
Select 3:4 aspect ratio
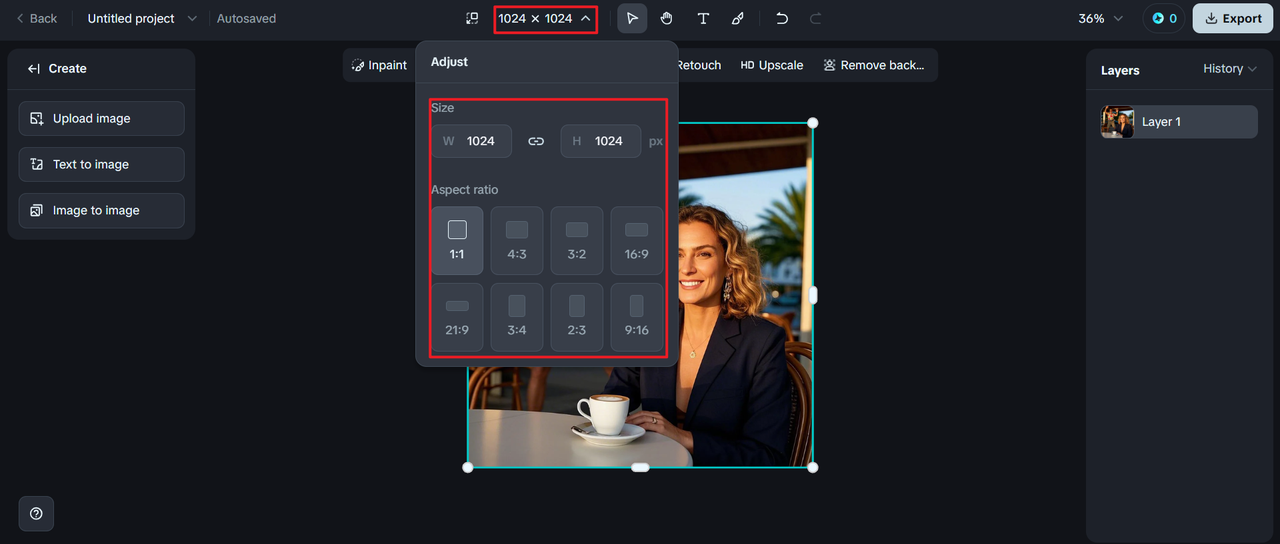(517, 317)
